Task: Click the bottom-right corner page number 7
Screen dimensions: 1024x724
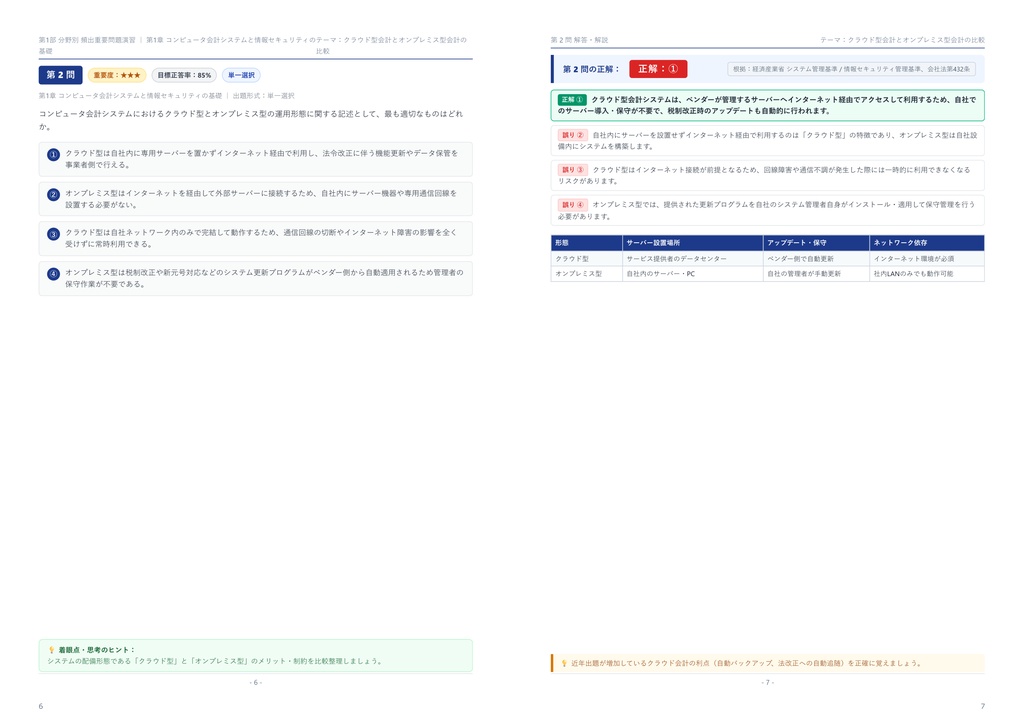Action: point(982,706)
